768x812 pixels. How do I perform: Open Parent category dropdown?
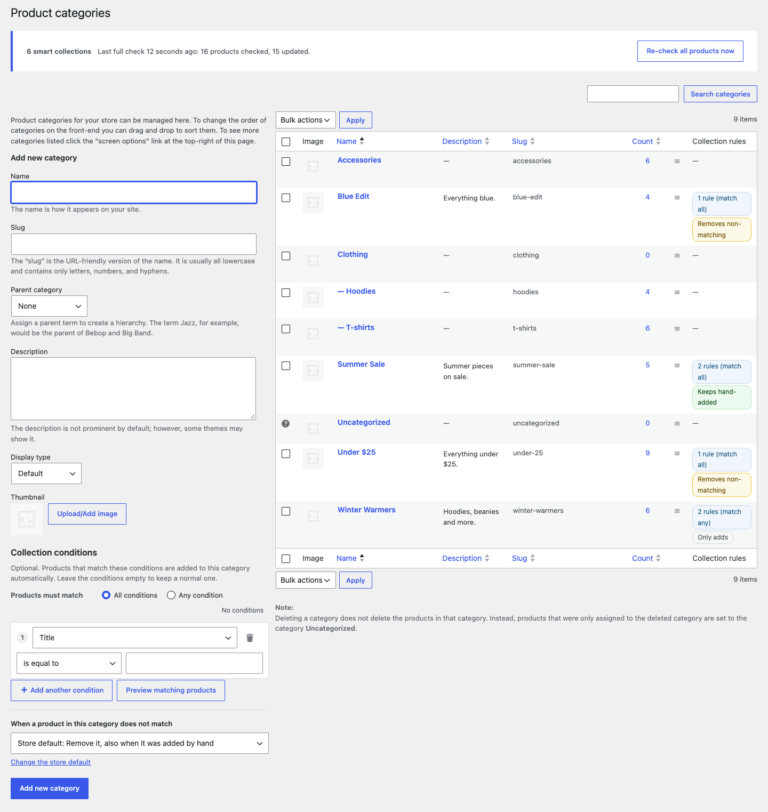[49, 306]
